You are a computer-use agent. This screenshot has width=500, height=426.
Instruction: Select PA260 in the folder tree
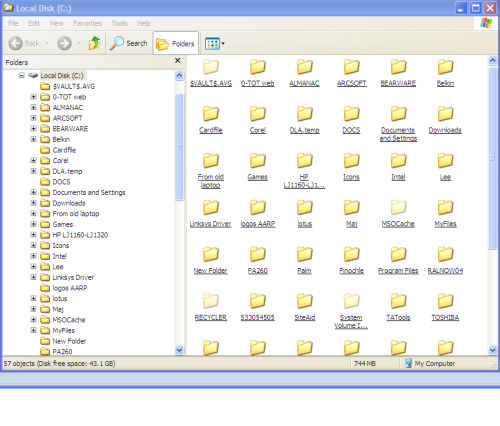(x=56, y=352)
